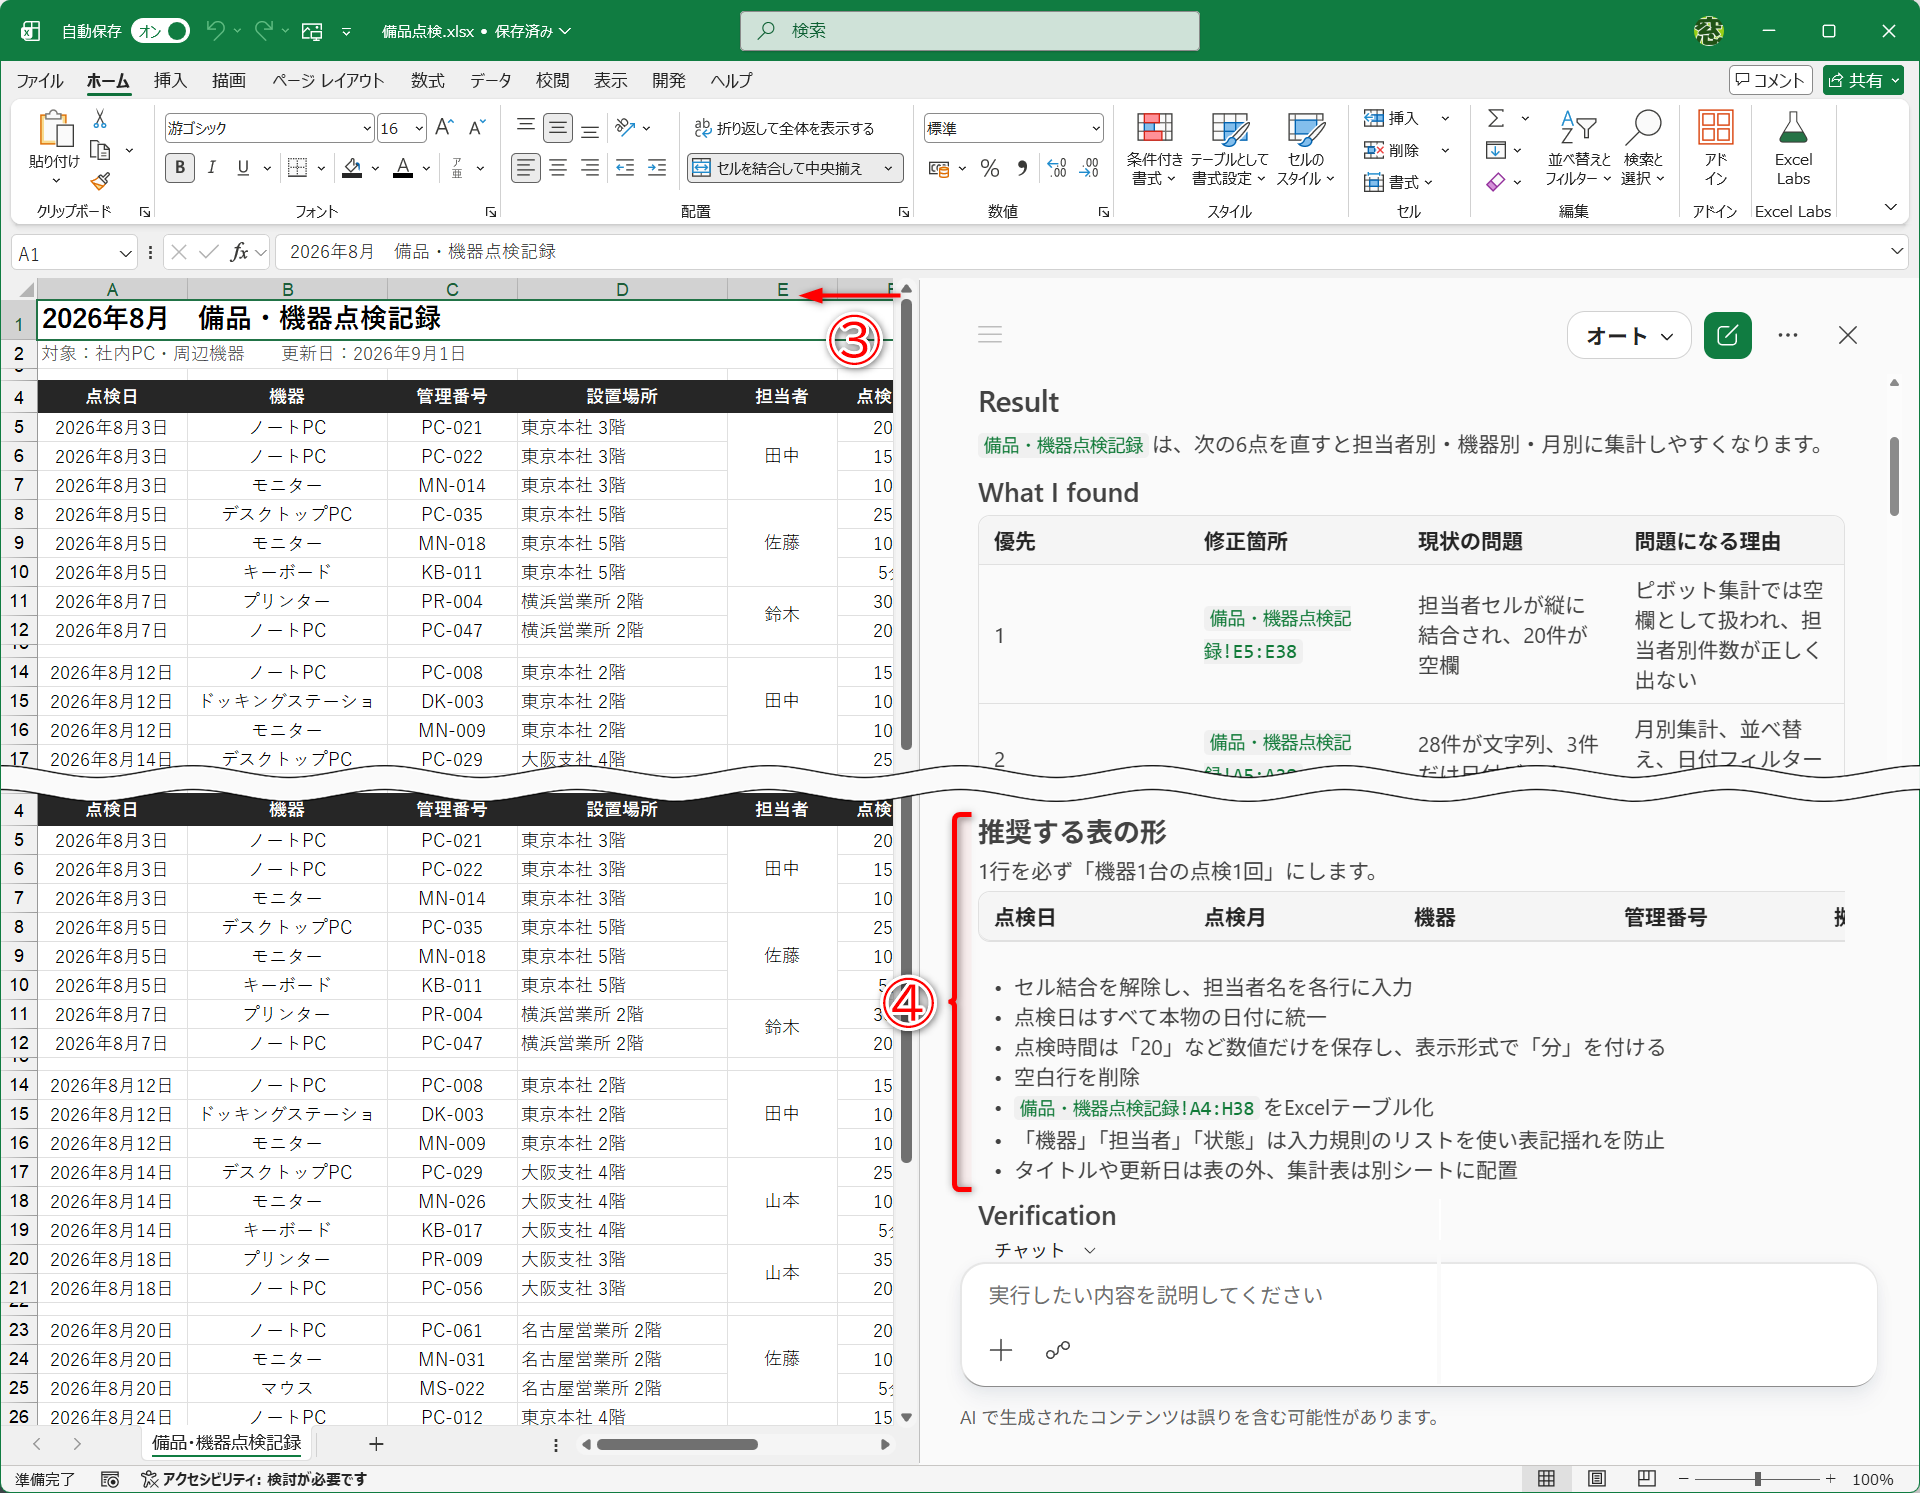Switch to the 数式 ribbon tab
Viewport: 1920px width, 1496px height.
pos(427,80)
